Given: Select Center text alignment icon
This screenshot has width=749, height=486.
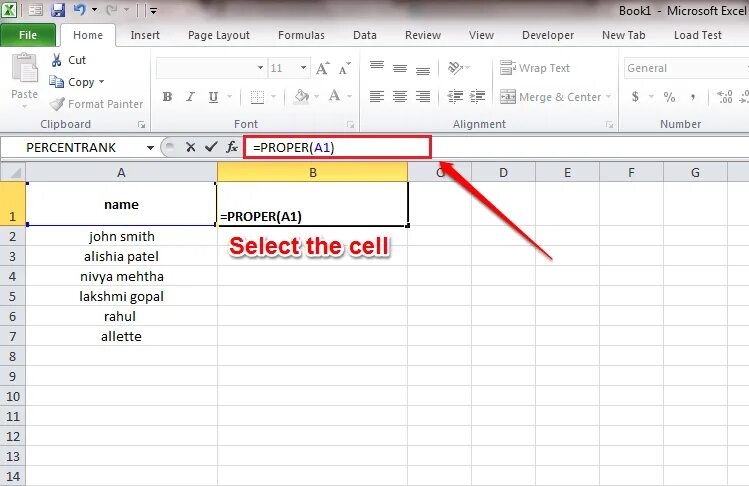Looking at the screenshot, I should point(400,97).
